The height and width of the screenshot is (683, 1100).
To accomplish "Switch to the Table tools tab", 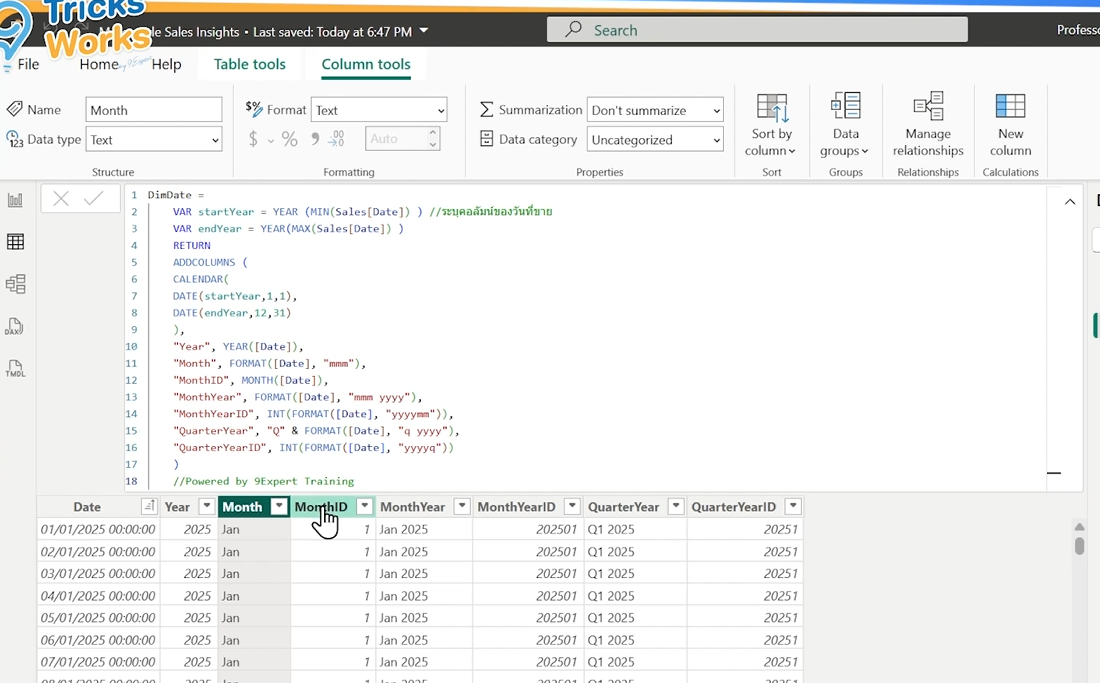I will [249, 64].
